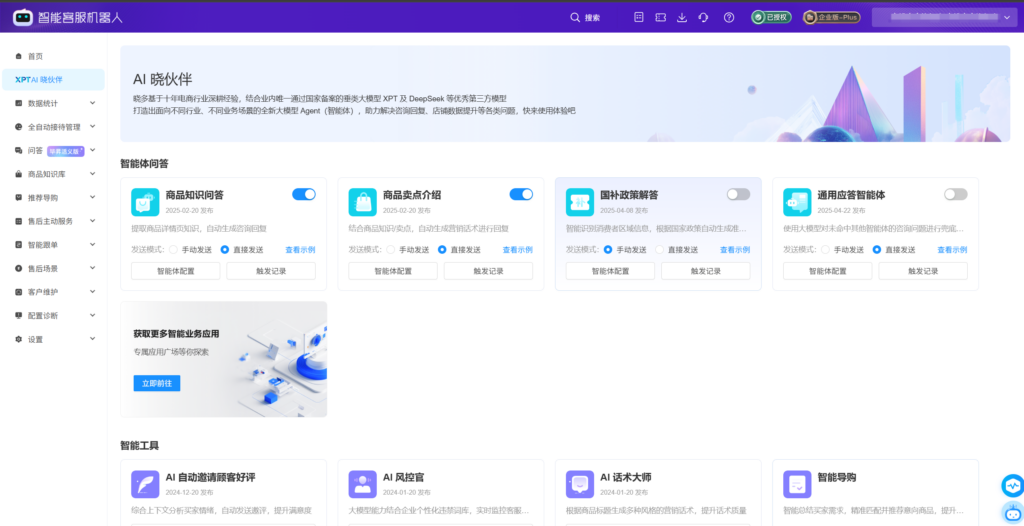
Task: Expand the 问答 chevron
Action: (x=92, y=150)
